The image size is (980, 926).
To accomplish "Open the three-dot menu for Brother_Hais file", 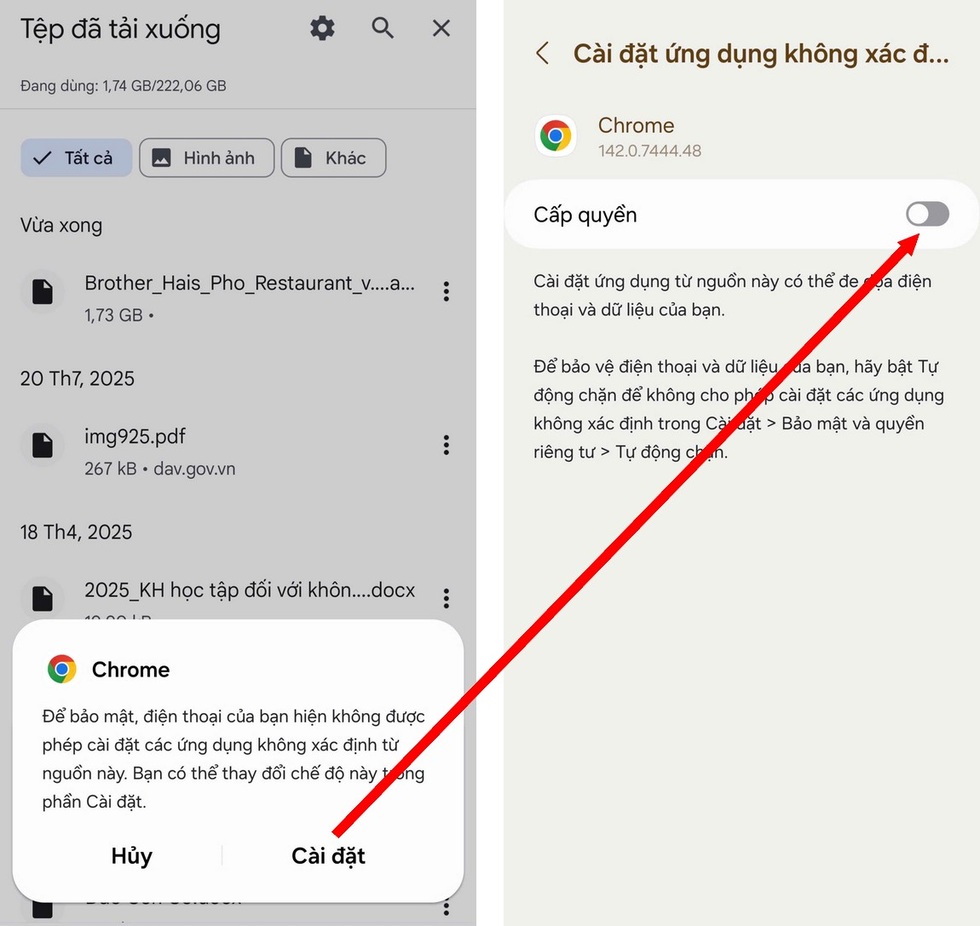I will pos(446,291).
